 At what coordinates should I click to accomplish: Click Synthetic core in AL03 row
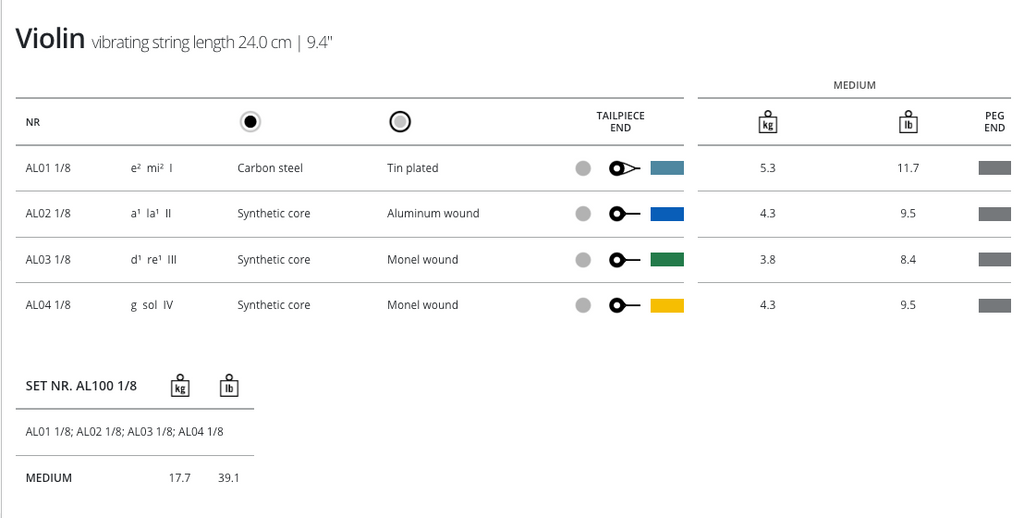[274, 259]
